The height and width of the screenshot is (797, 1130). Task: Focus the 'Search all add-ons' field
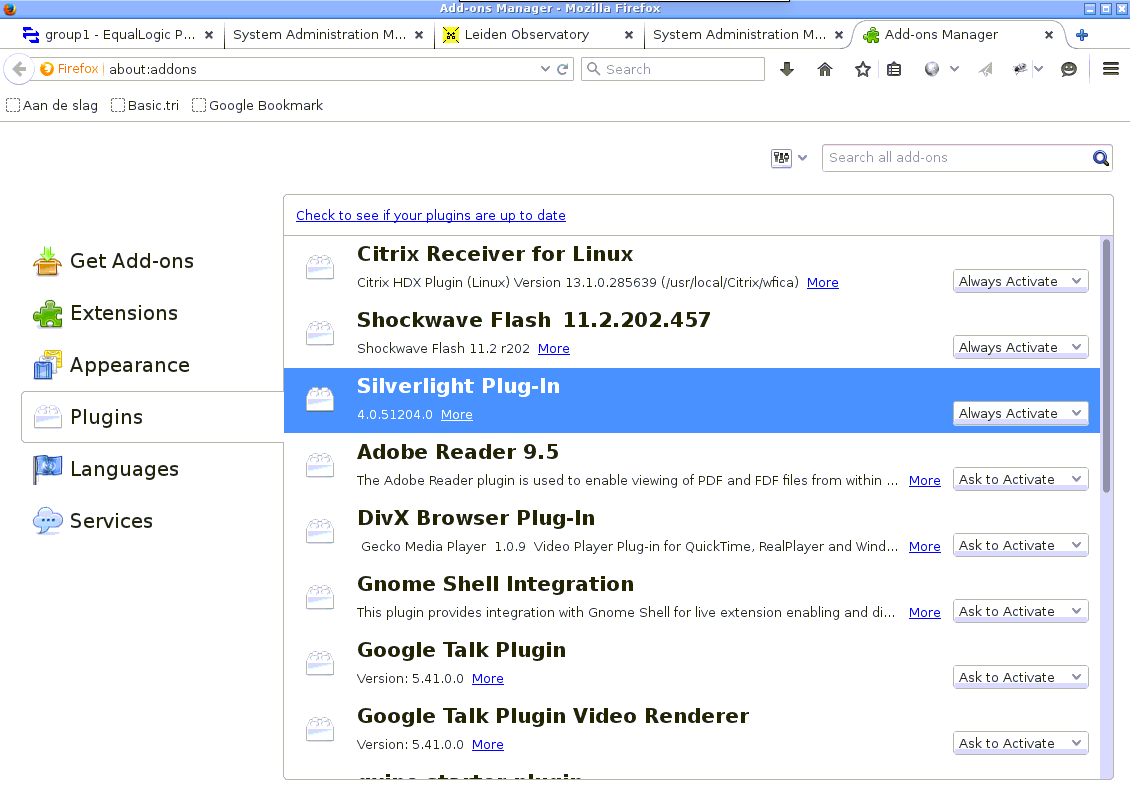[x=955, y=158]
